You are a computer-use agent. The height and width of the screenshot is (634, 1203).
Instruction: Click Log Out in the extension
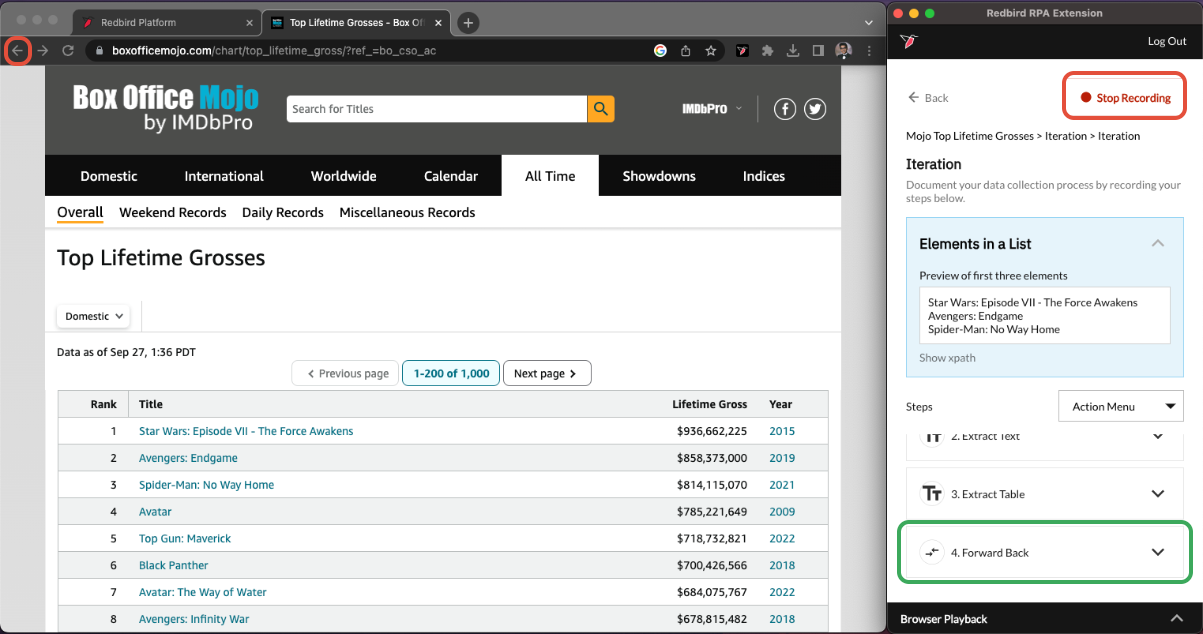coord(1167,41)
